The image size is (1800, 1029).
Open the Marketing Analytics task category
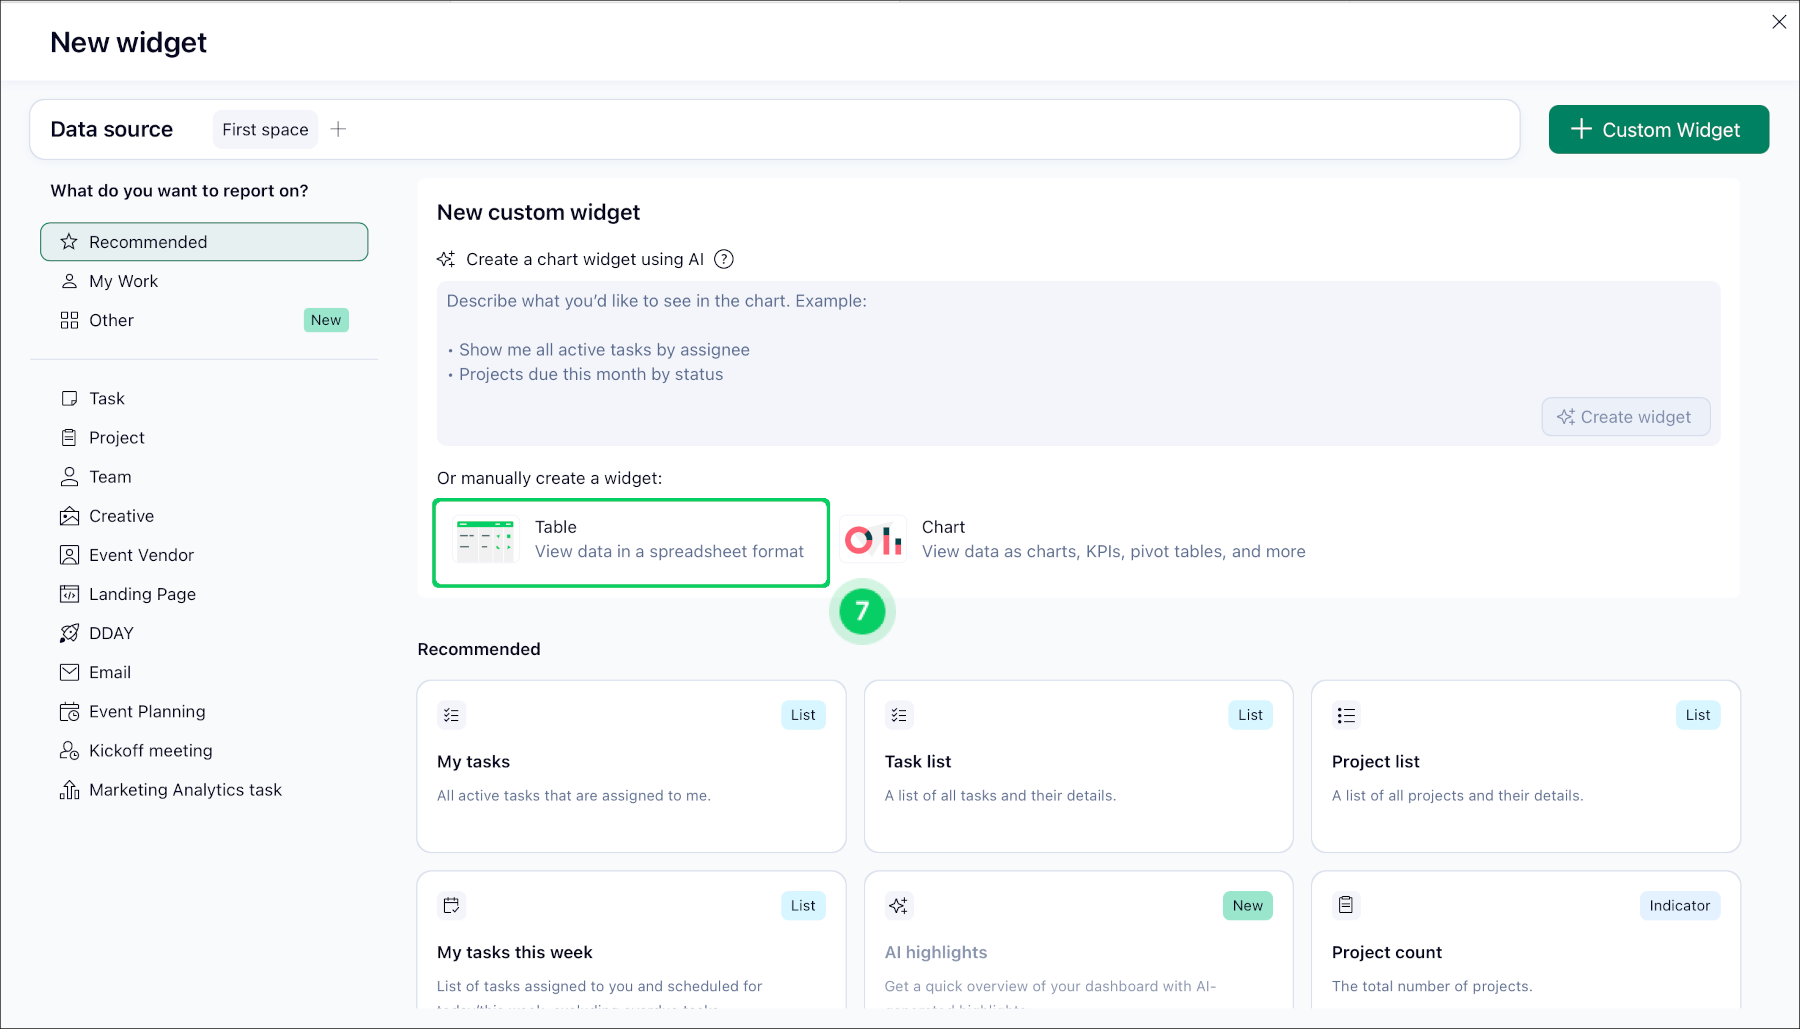(x=185, y=790)
